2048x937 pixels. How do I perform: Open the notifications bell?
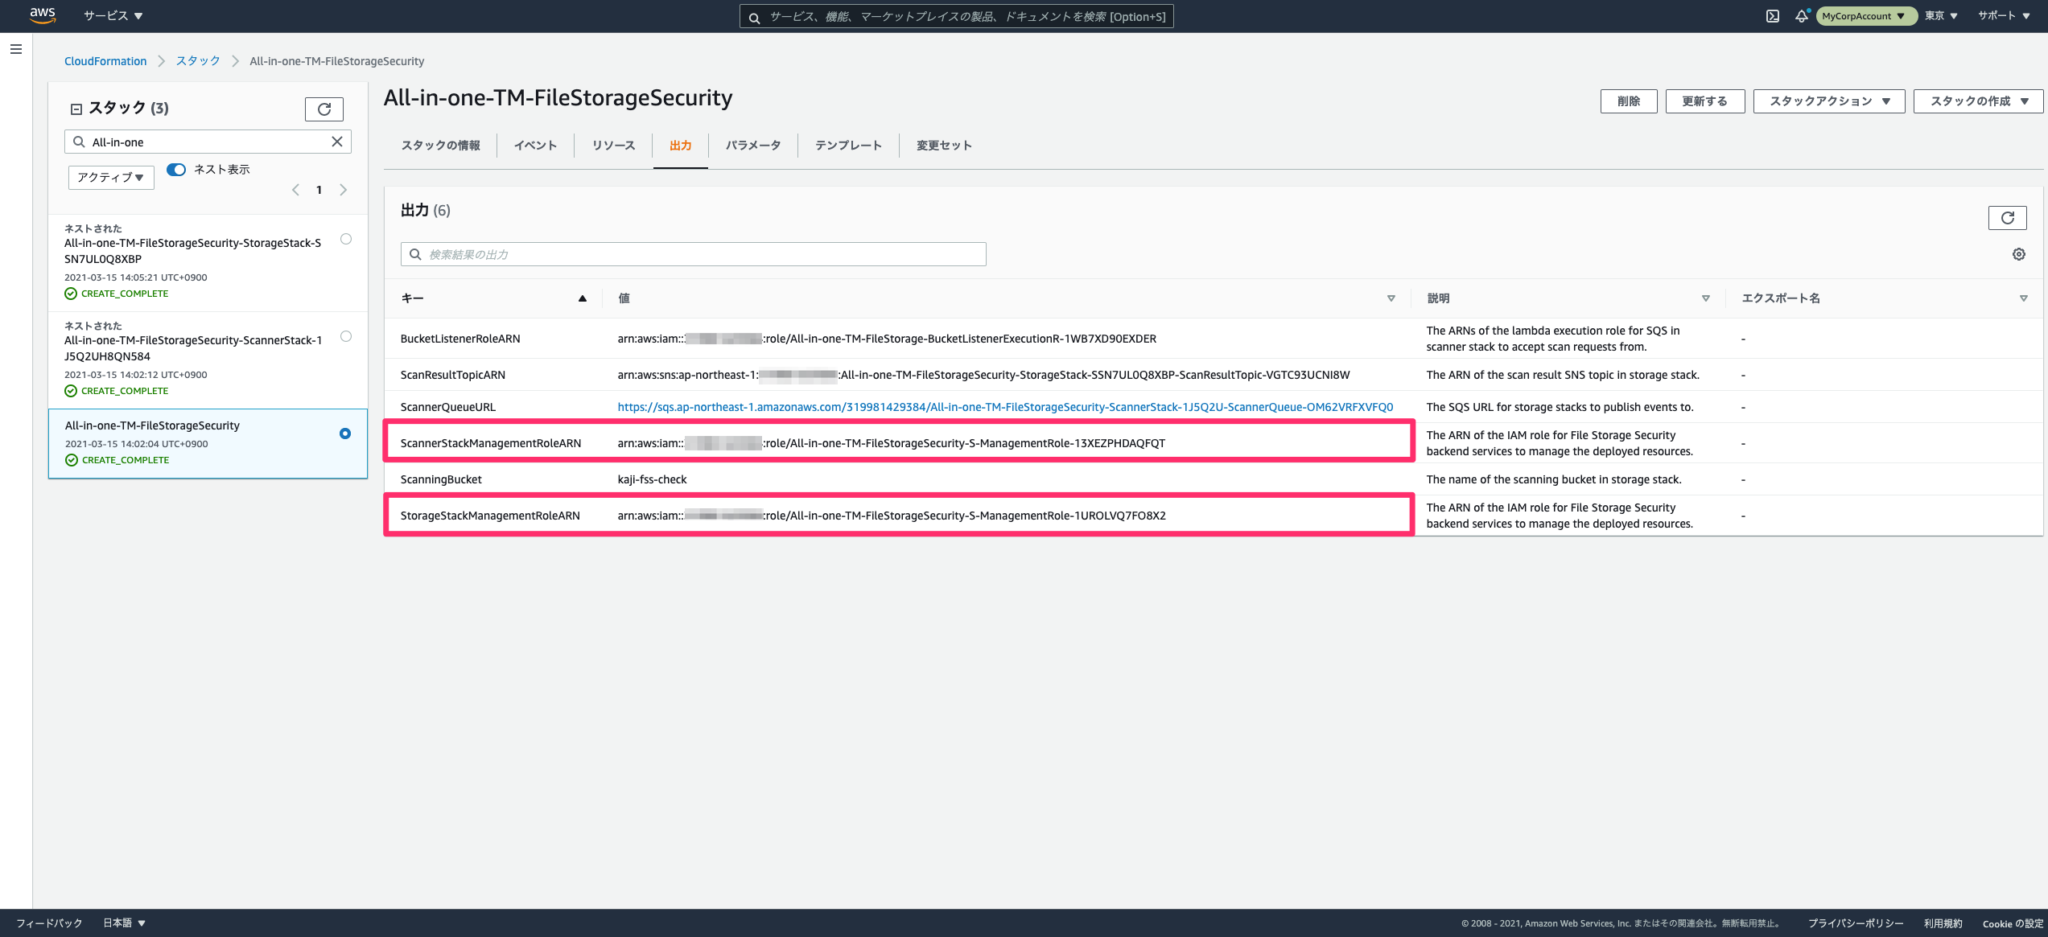coord(1802,15)
